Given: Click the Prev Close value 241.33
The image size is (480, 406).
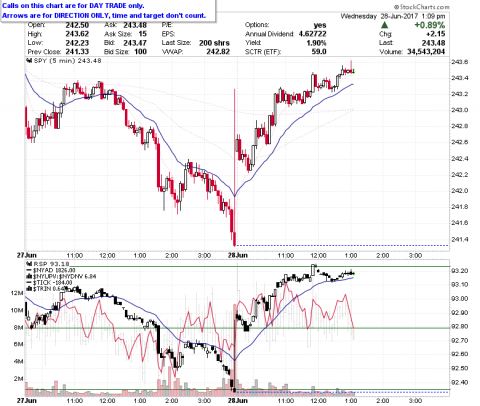Looking at the screenshot, I should (77, 52).
